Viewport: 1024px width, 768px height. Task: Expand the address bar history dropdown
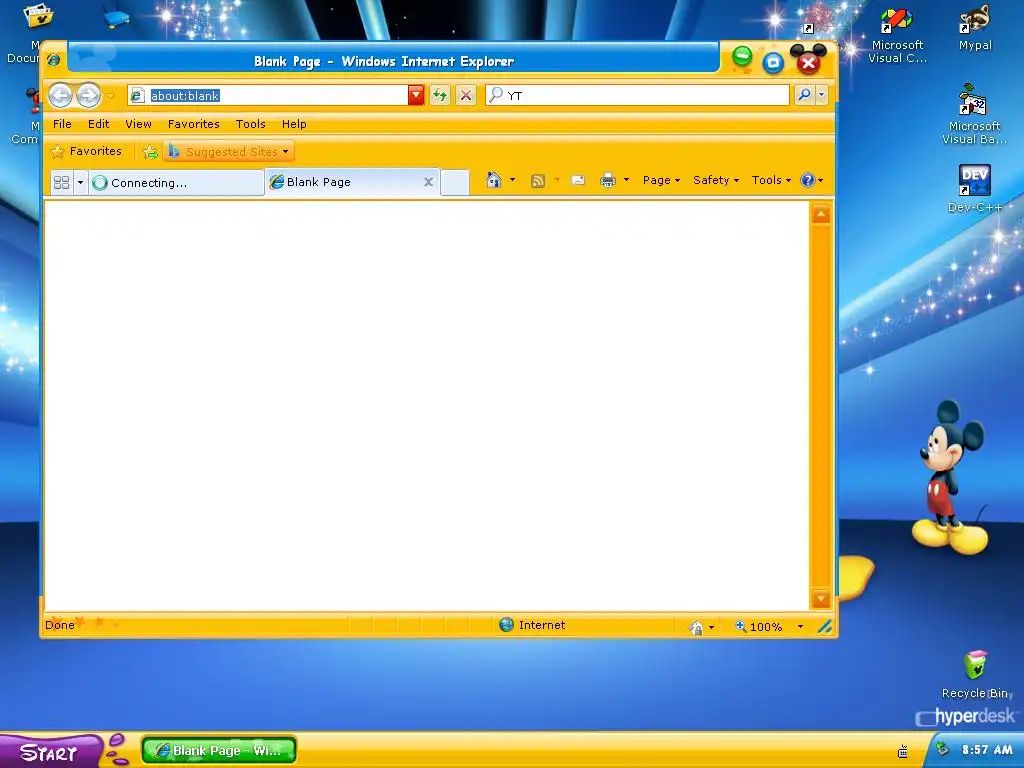[416, 95]
